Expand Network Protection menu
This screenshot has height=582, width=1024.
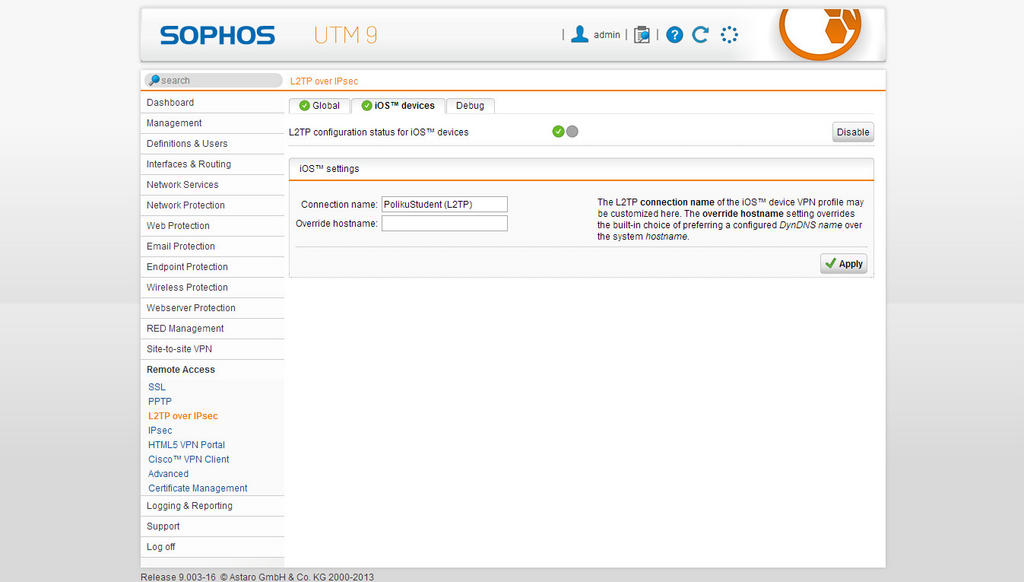tap(212, 205)
